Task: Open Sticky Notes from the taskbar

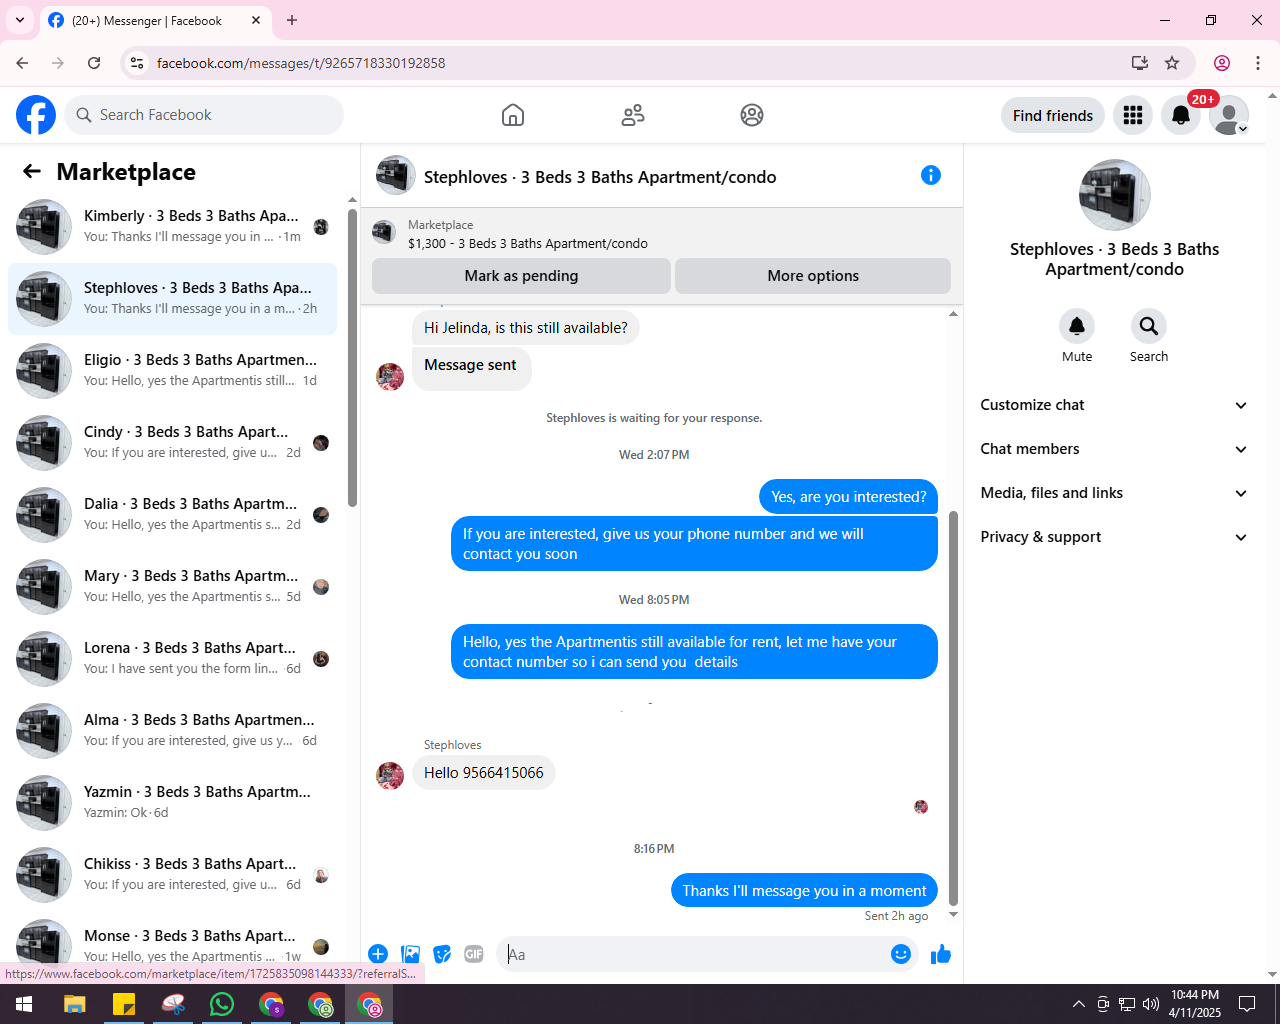Action: pyautogui.click(x=124, y=1004)
